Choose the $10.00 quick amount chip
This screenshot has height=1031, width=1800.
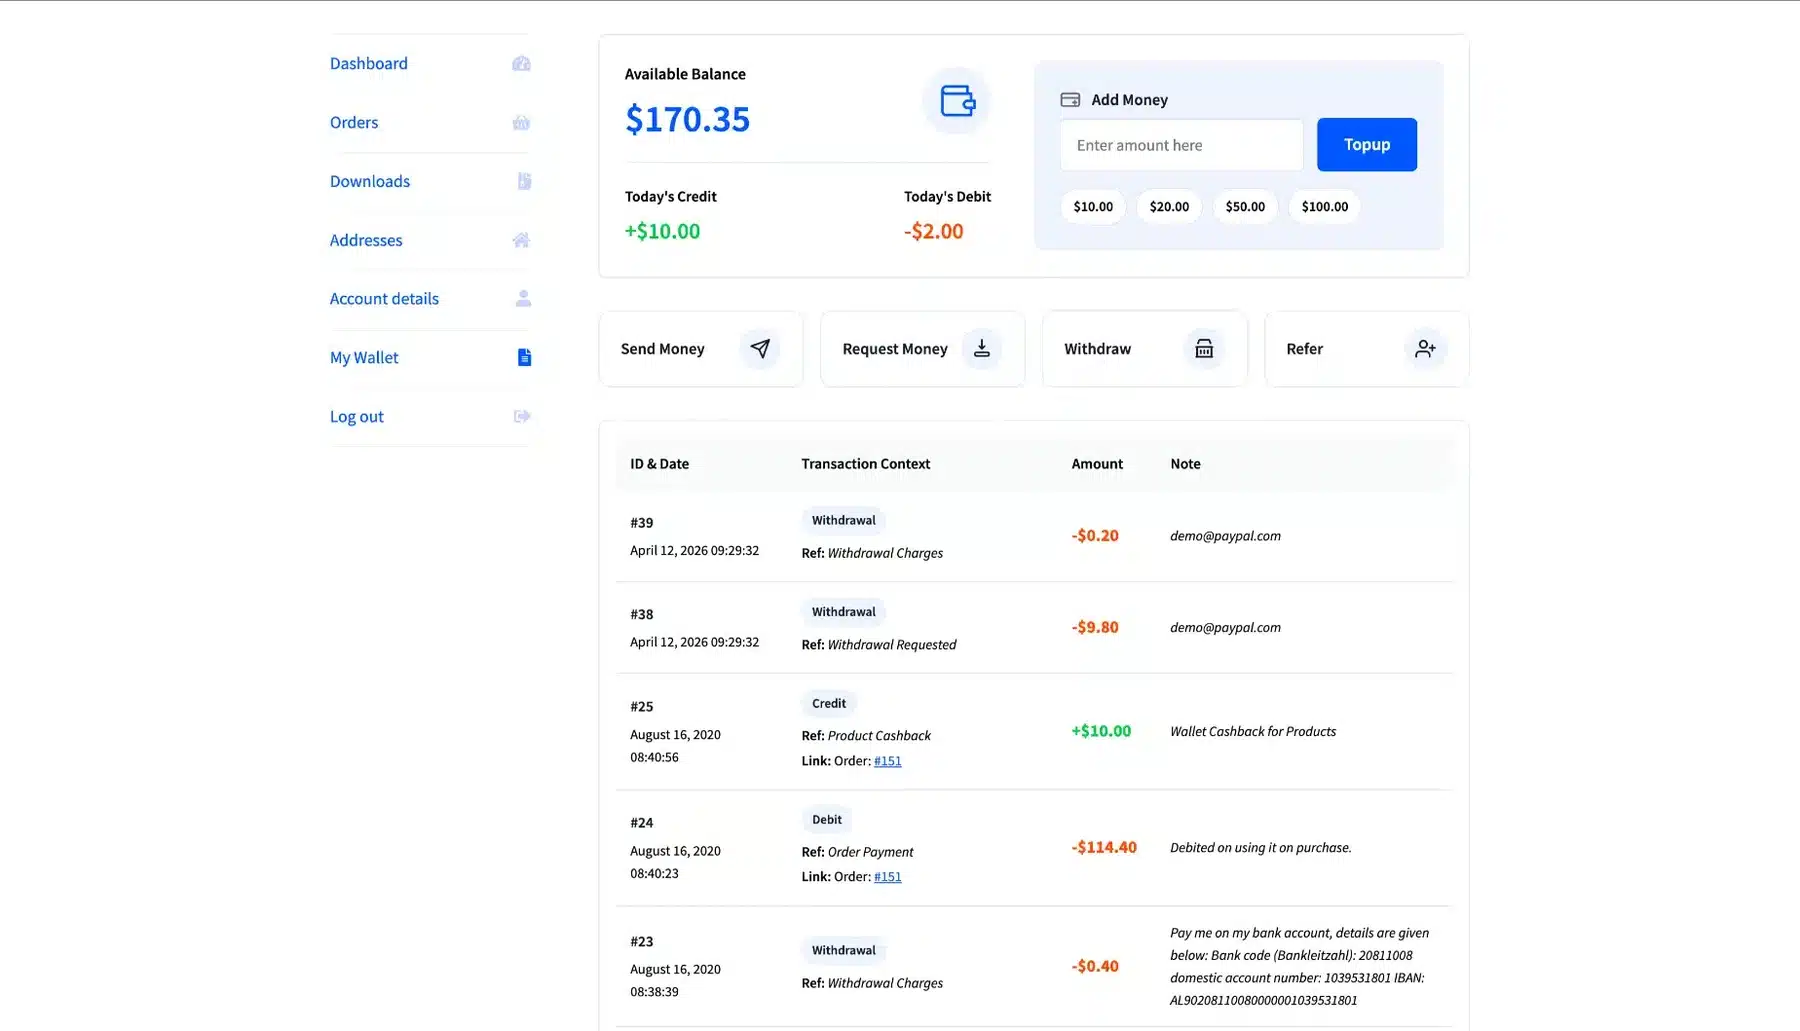pos(1093,206)
